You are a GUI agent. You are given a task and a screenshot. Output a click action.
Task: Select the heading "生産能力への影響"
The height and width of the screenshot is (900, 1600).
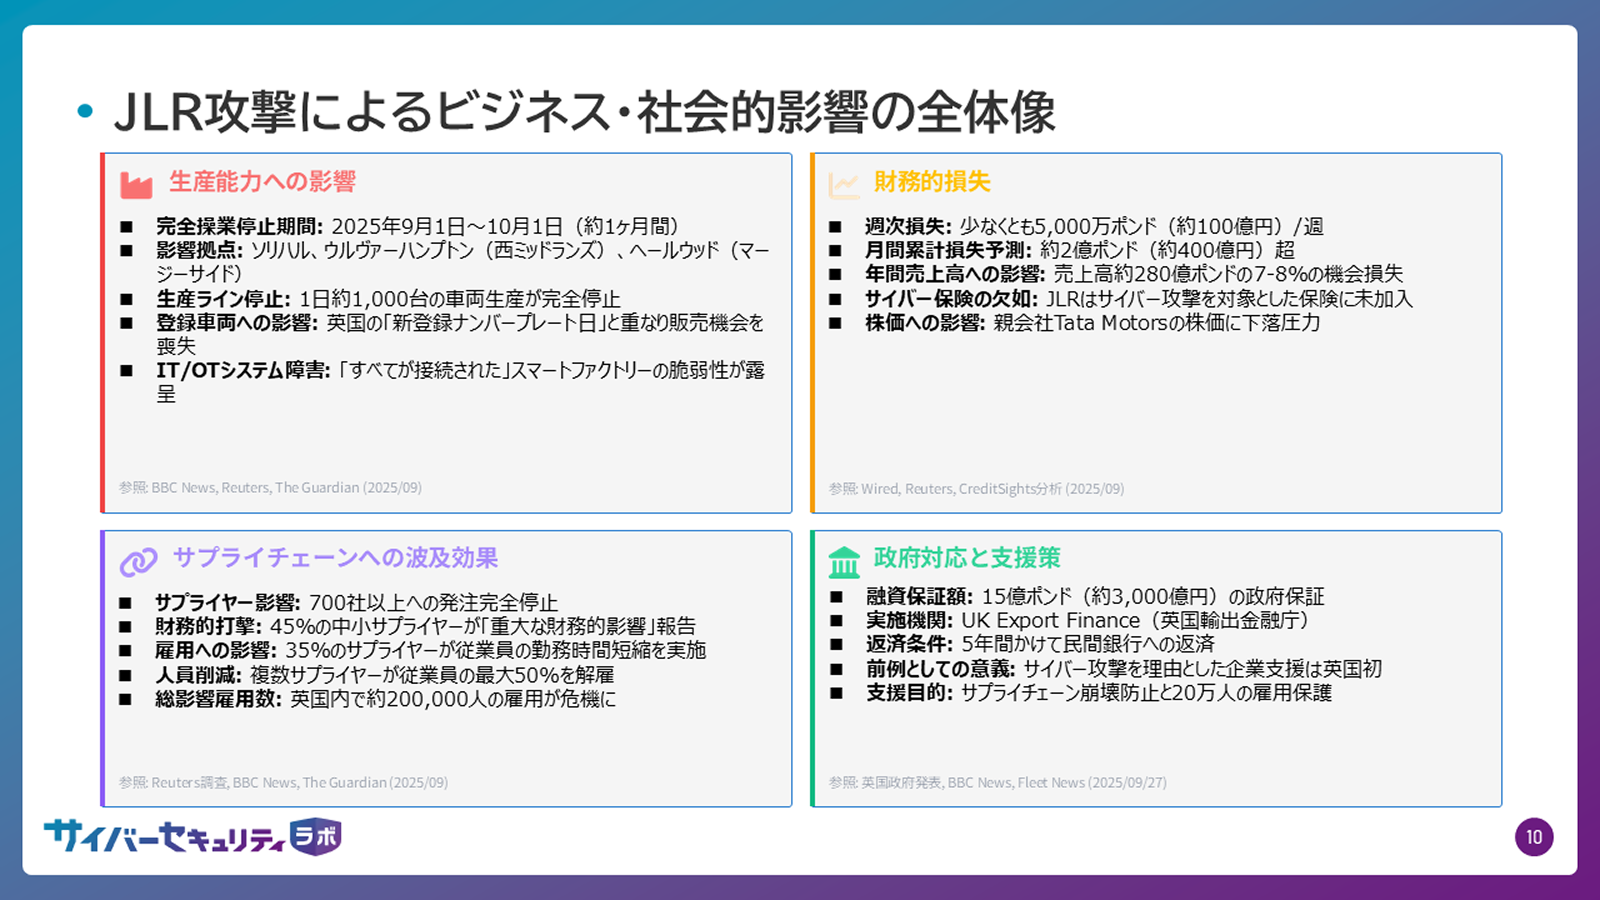pos(263,181)
